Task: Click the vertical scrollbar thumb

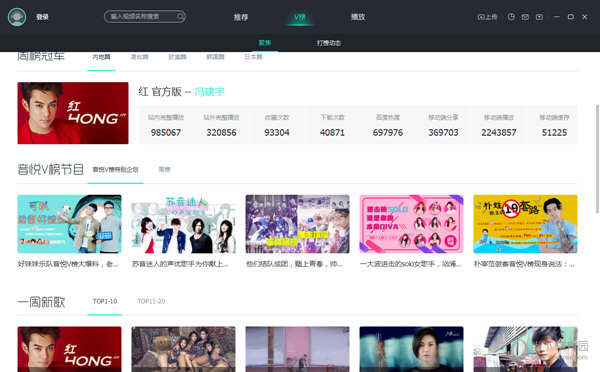Action: (597, 158)
